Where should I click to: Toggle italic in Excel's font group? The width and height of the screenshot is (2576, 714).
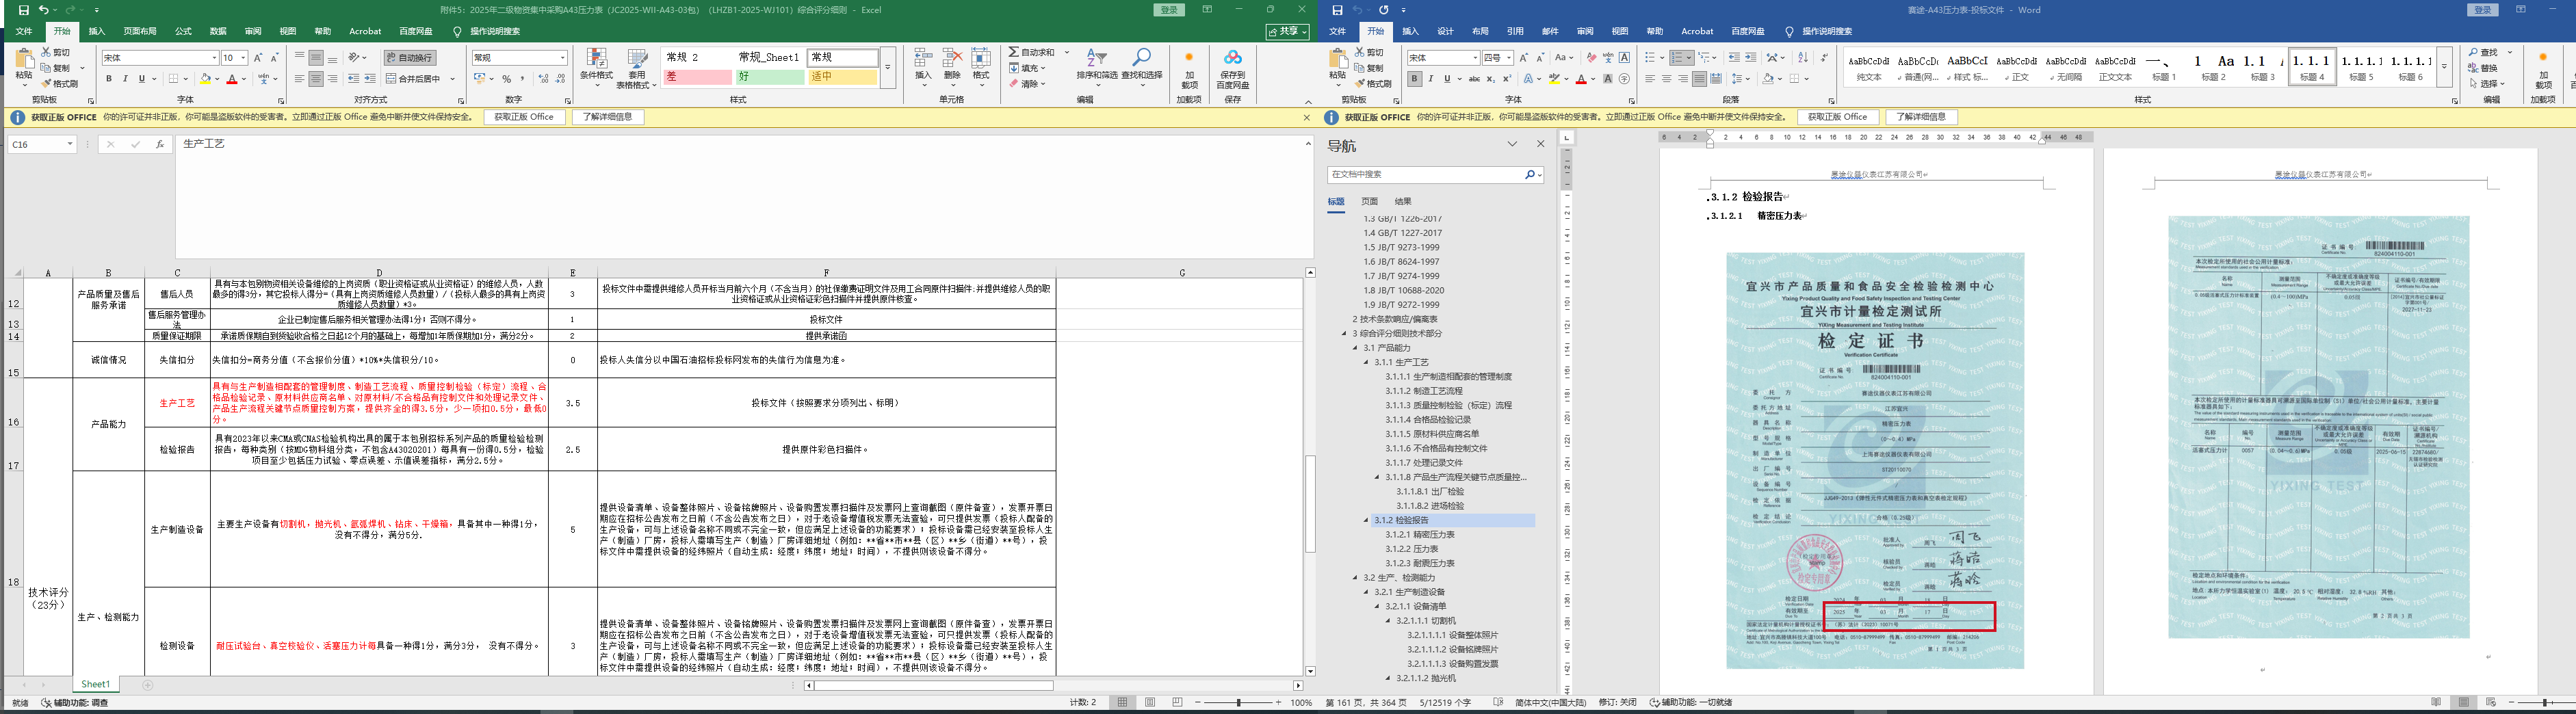(124, 79)
